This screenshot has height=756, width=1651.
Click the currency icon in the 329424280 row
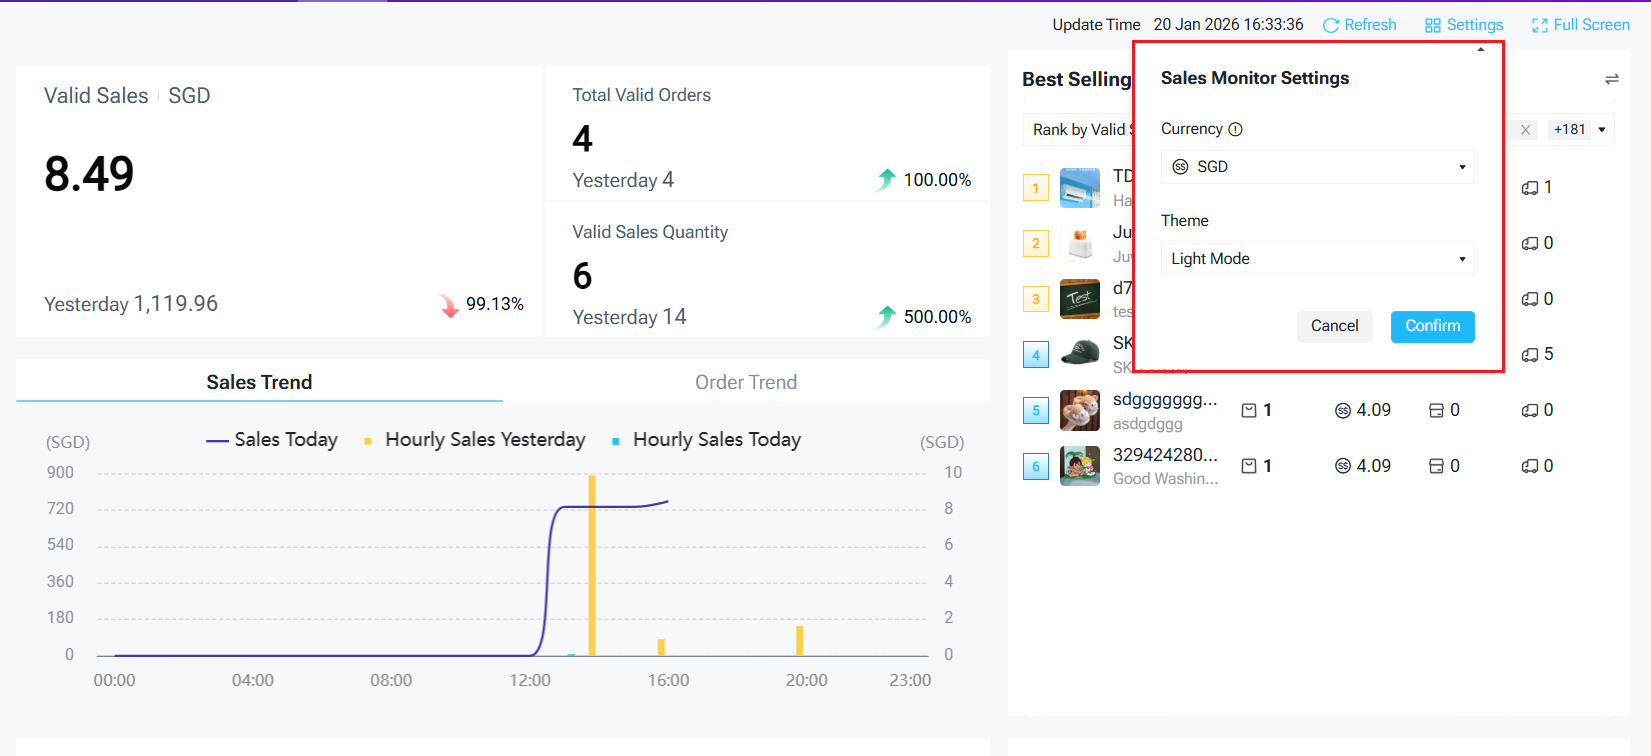coord(1343,466)
